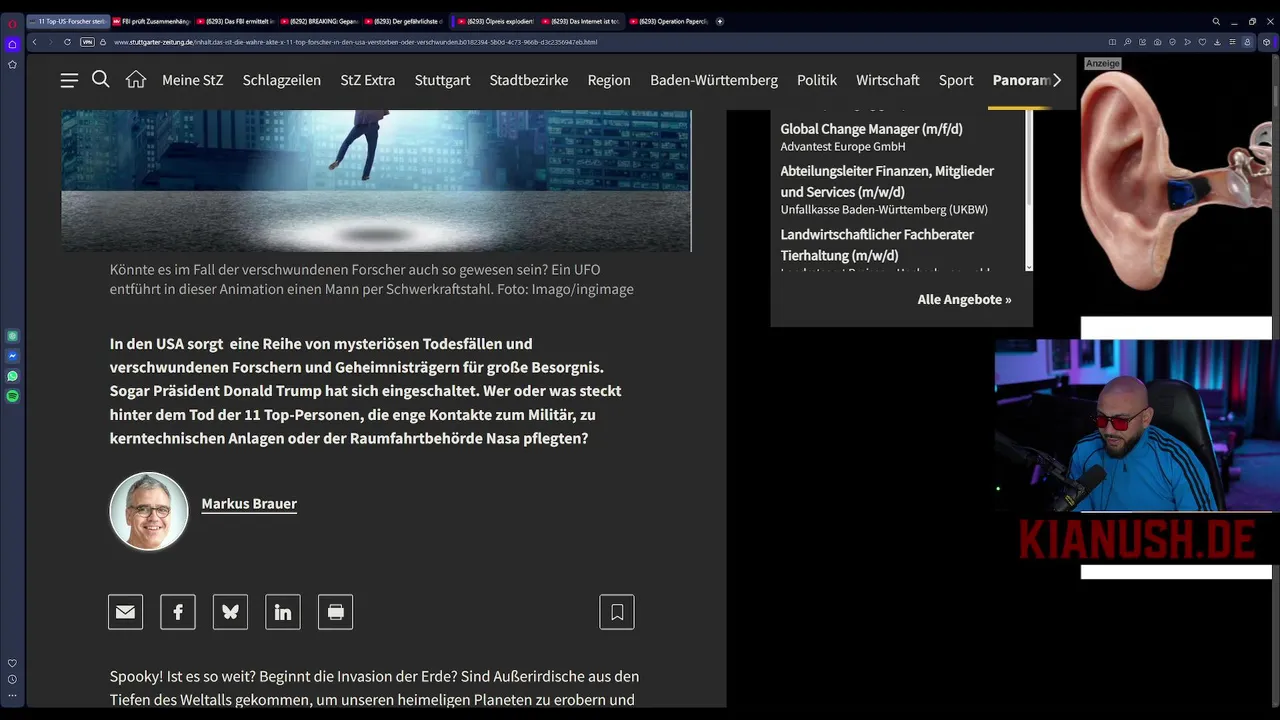Open the search tabs magnifier in title bar
The height and width of the screenshot is (720, 1280).
[1216, 21]
